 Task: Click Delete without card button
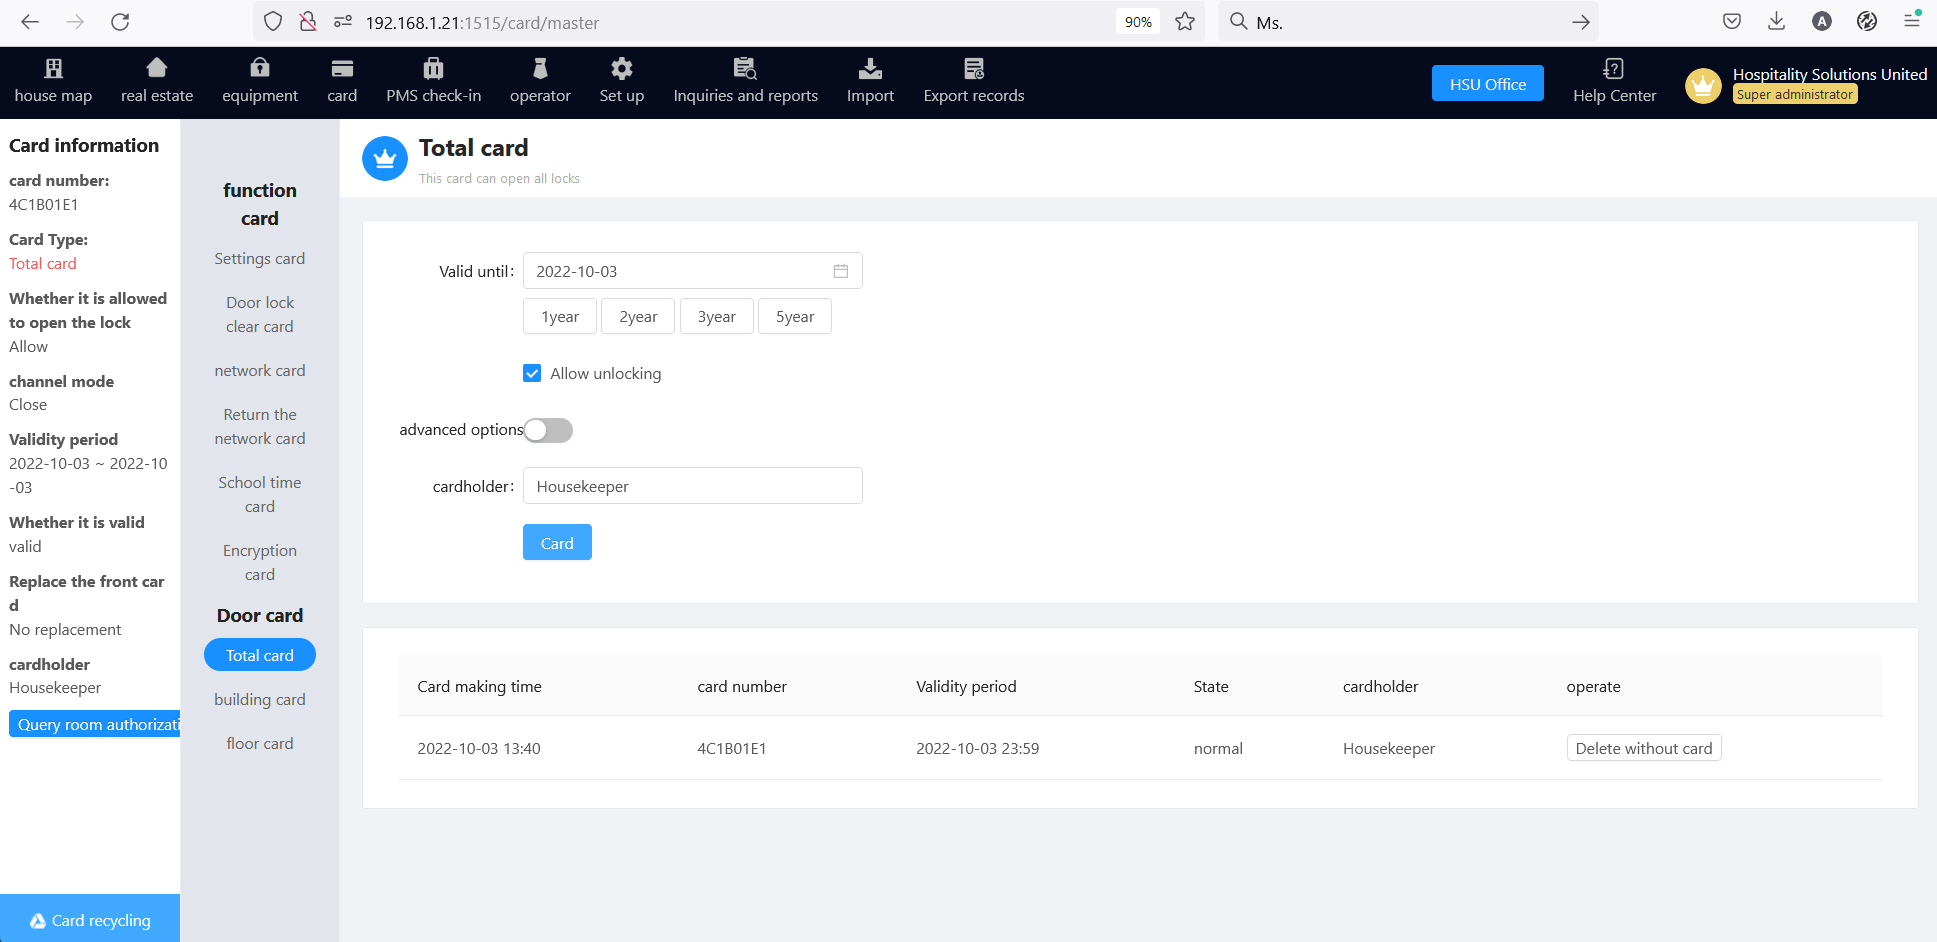tap(1644, 748)
